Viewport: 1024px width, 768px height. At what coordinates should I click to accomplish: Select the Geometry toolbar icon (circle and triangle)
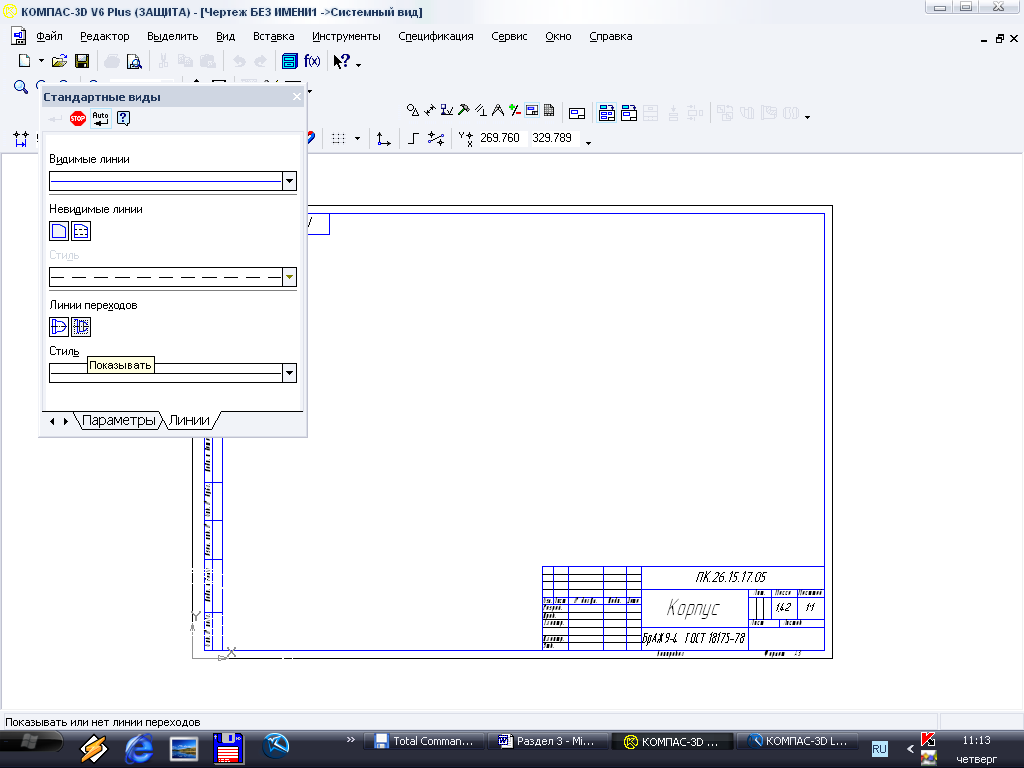[413, 110]
